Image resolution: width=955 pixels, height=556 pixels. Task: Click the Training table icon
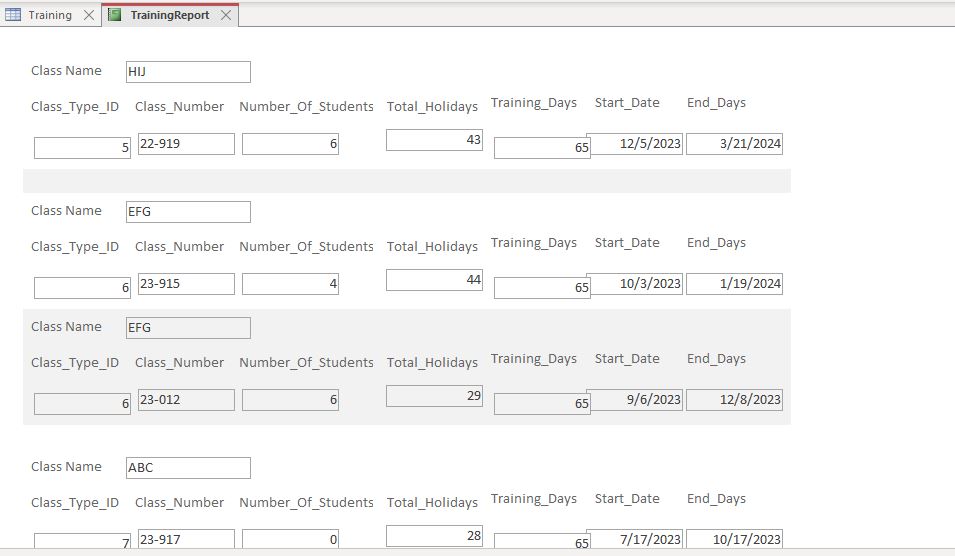(x=13, y=15)
